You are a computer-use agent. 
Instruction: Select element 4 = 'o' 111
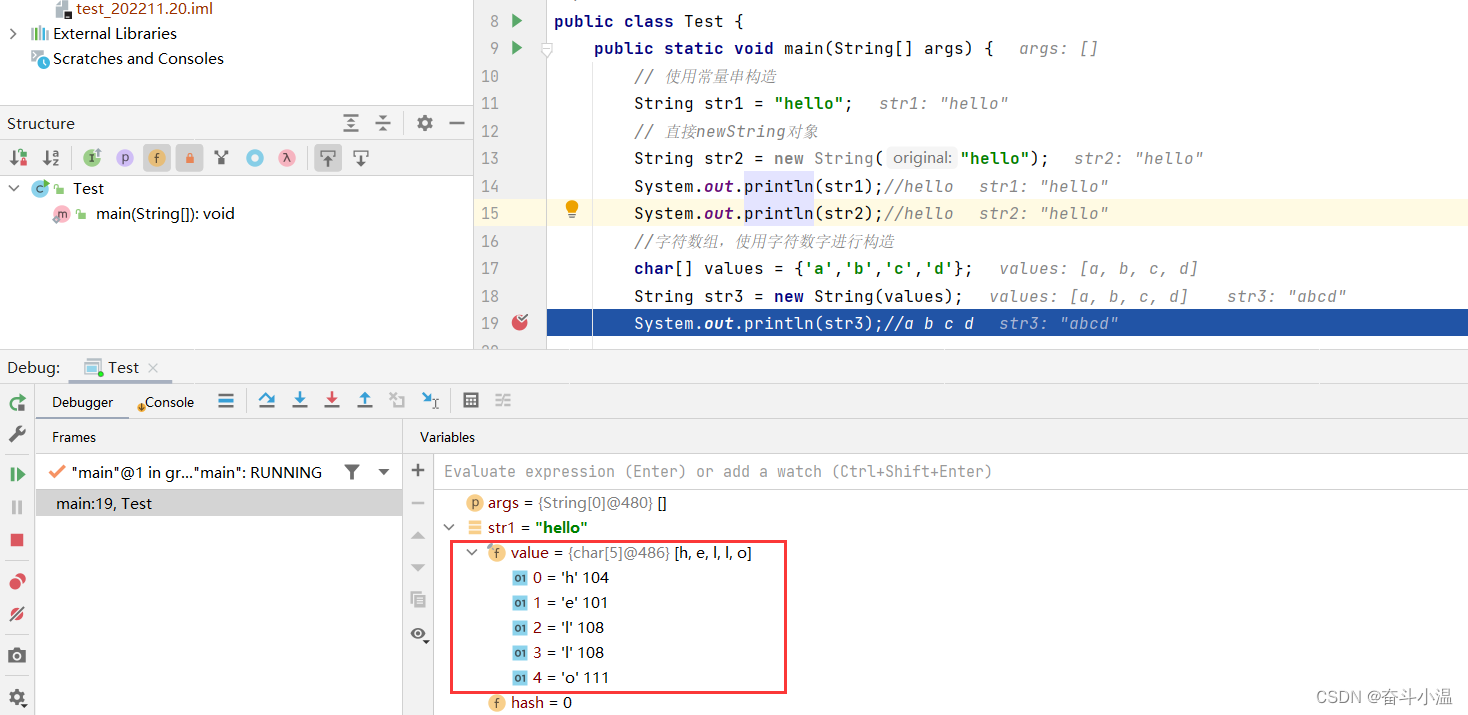560,677
